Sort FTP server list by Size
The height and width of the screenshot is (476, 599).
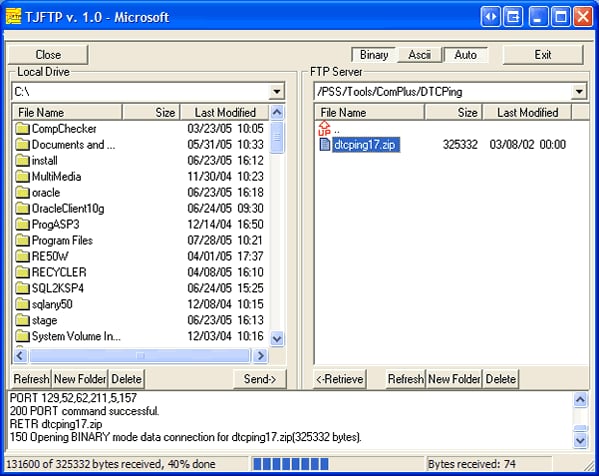453,112
